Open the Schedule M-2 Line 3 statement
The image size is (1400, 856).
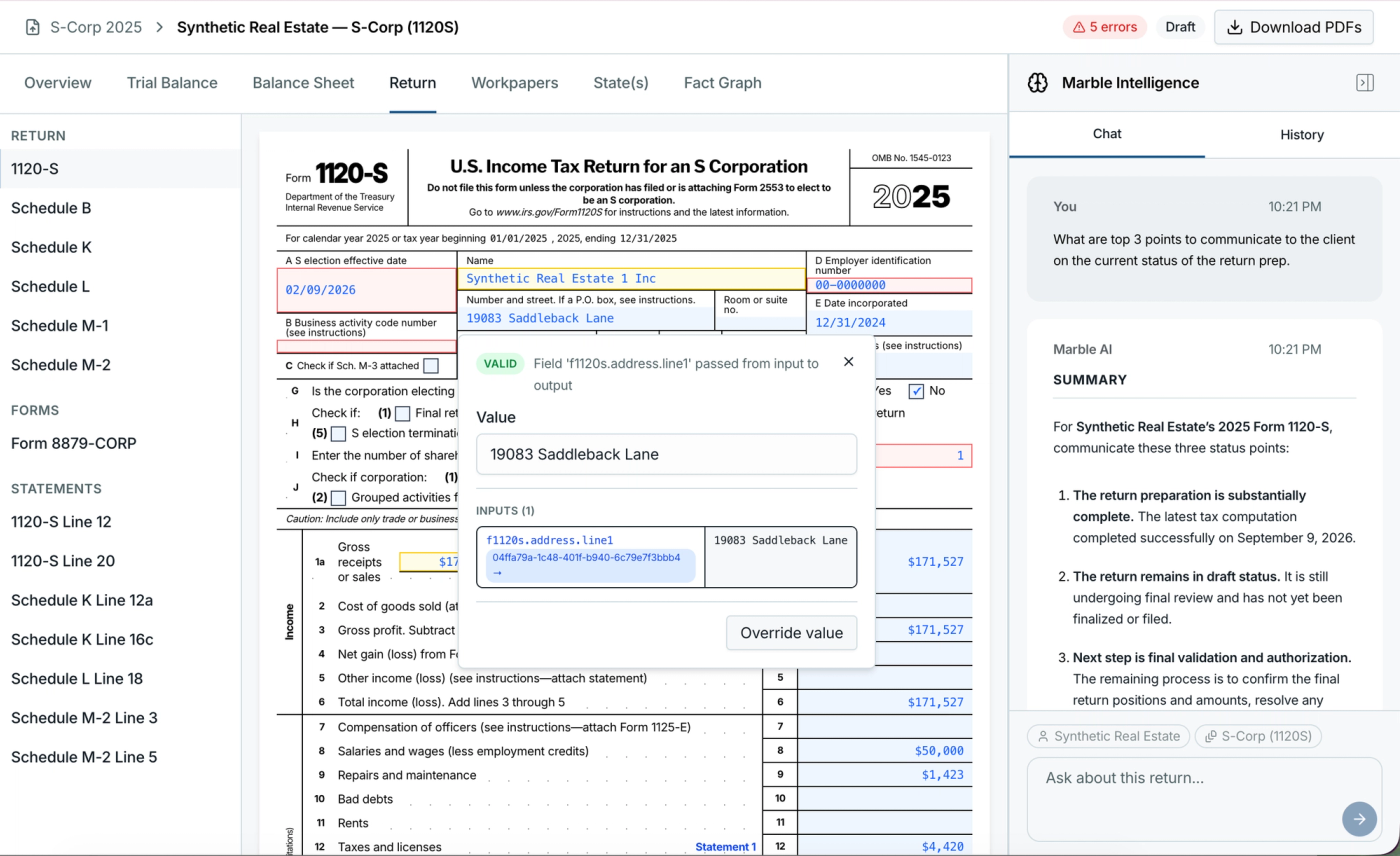120,718
